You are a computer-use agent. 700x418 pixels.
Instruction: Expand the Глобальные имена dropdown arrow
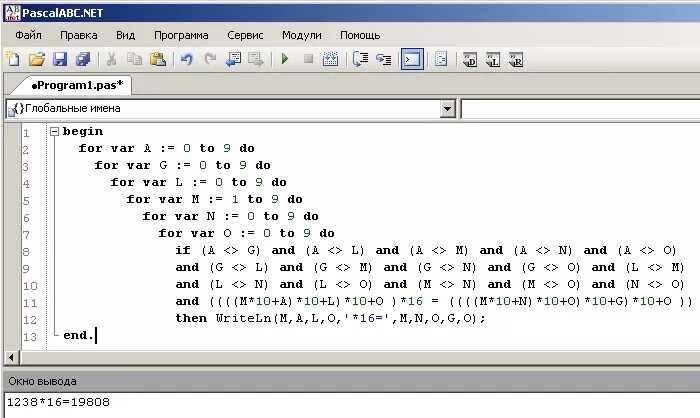pos(447,109)
